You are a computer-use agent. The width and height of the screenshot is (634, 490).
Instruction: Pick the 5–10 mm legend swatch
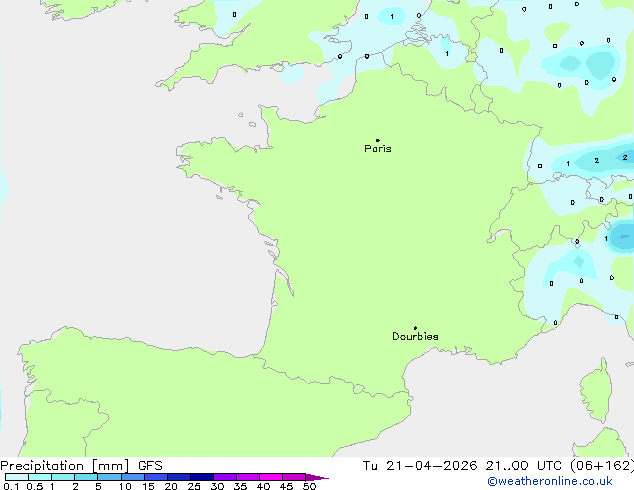click(x=109, y=477)
